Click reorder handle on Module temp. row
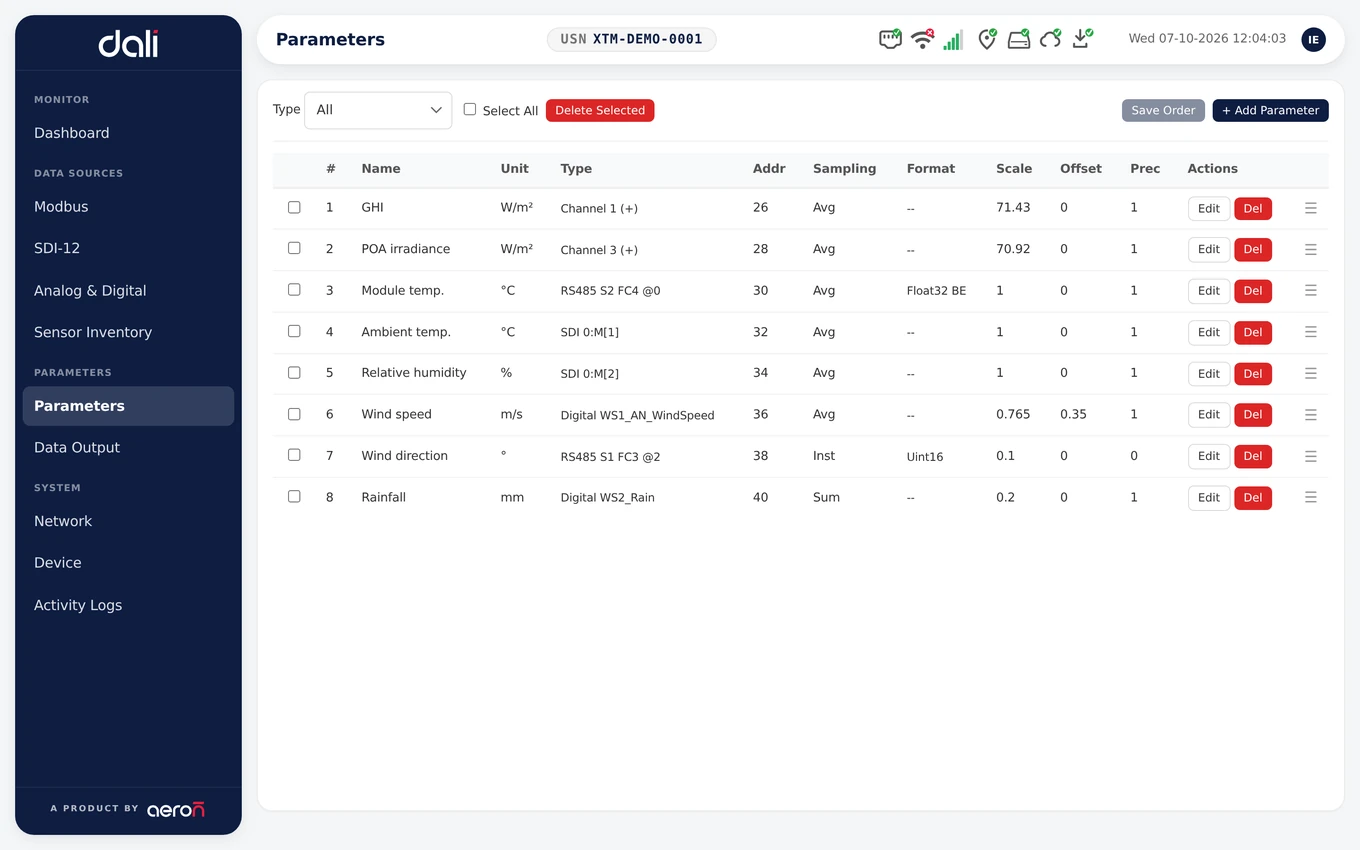The height and width of the screenshot is (850, 1360). (x=1310, y=291)
